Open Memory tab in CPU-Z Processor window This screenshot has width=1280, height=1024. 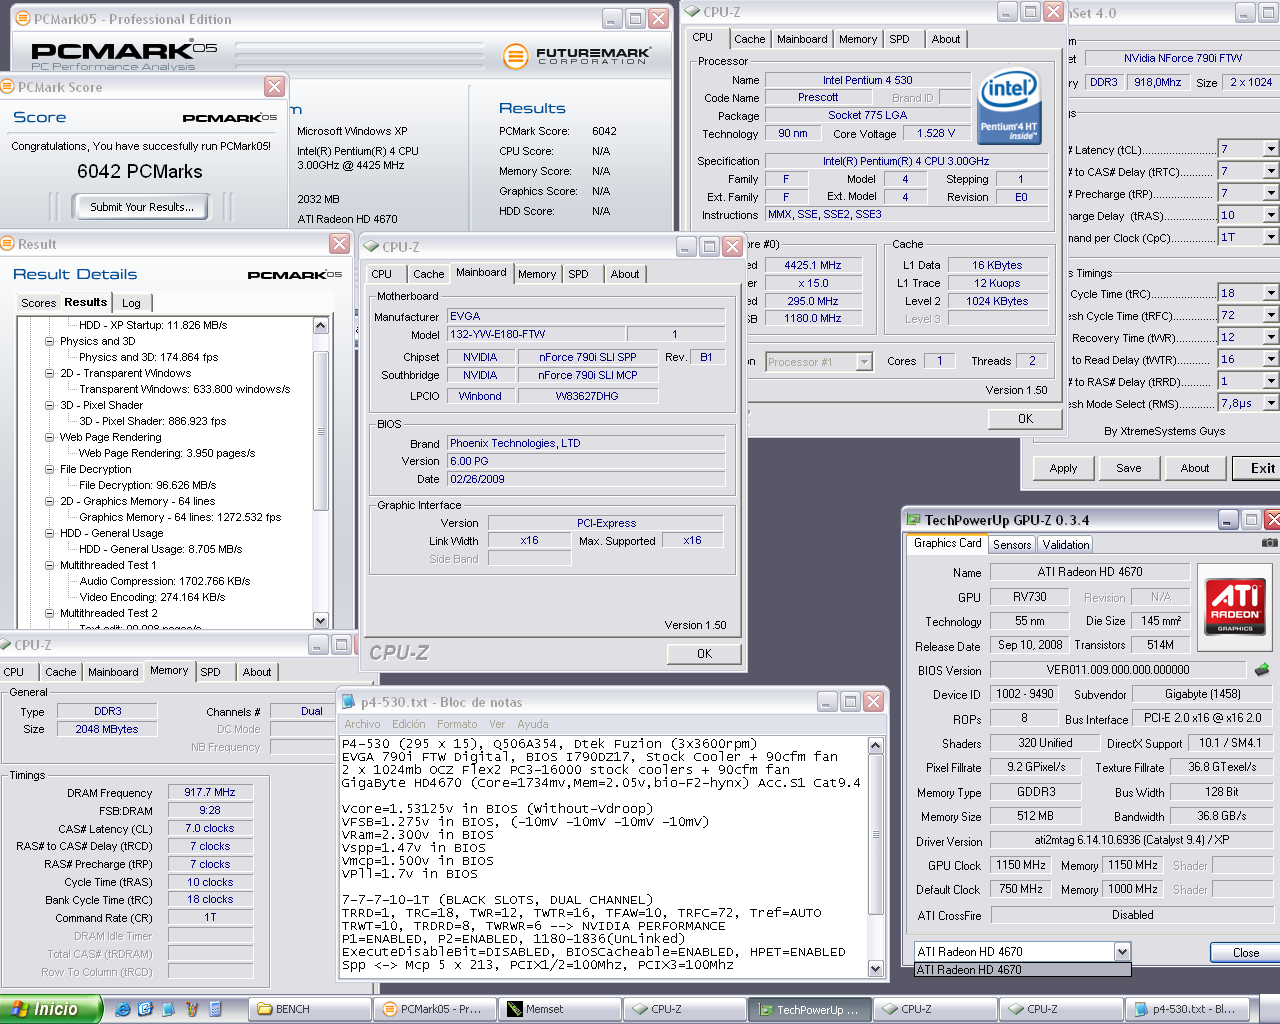[858, 39]
